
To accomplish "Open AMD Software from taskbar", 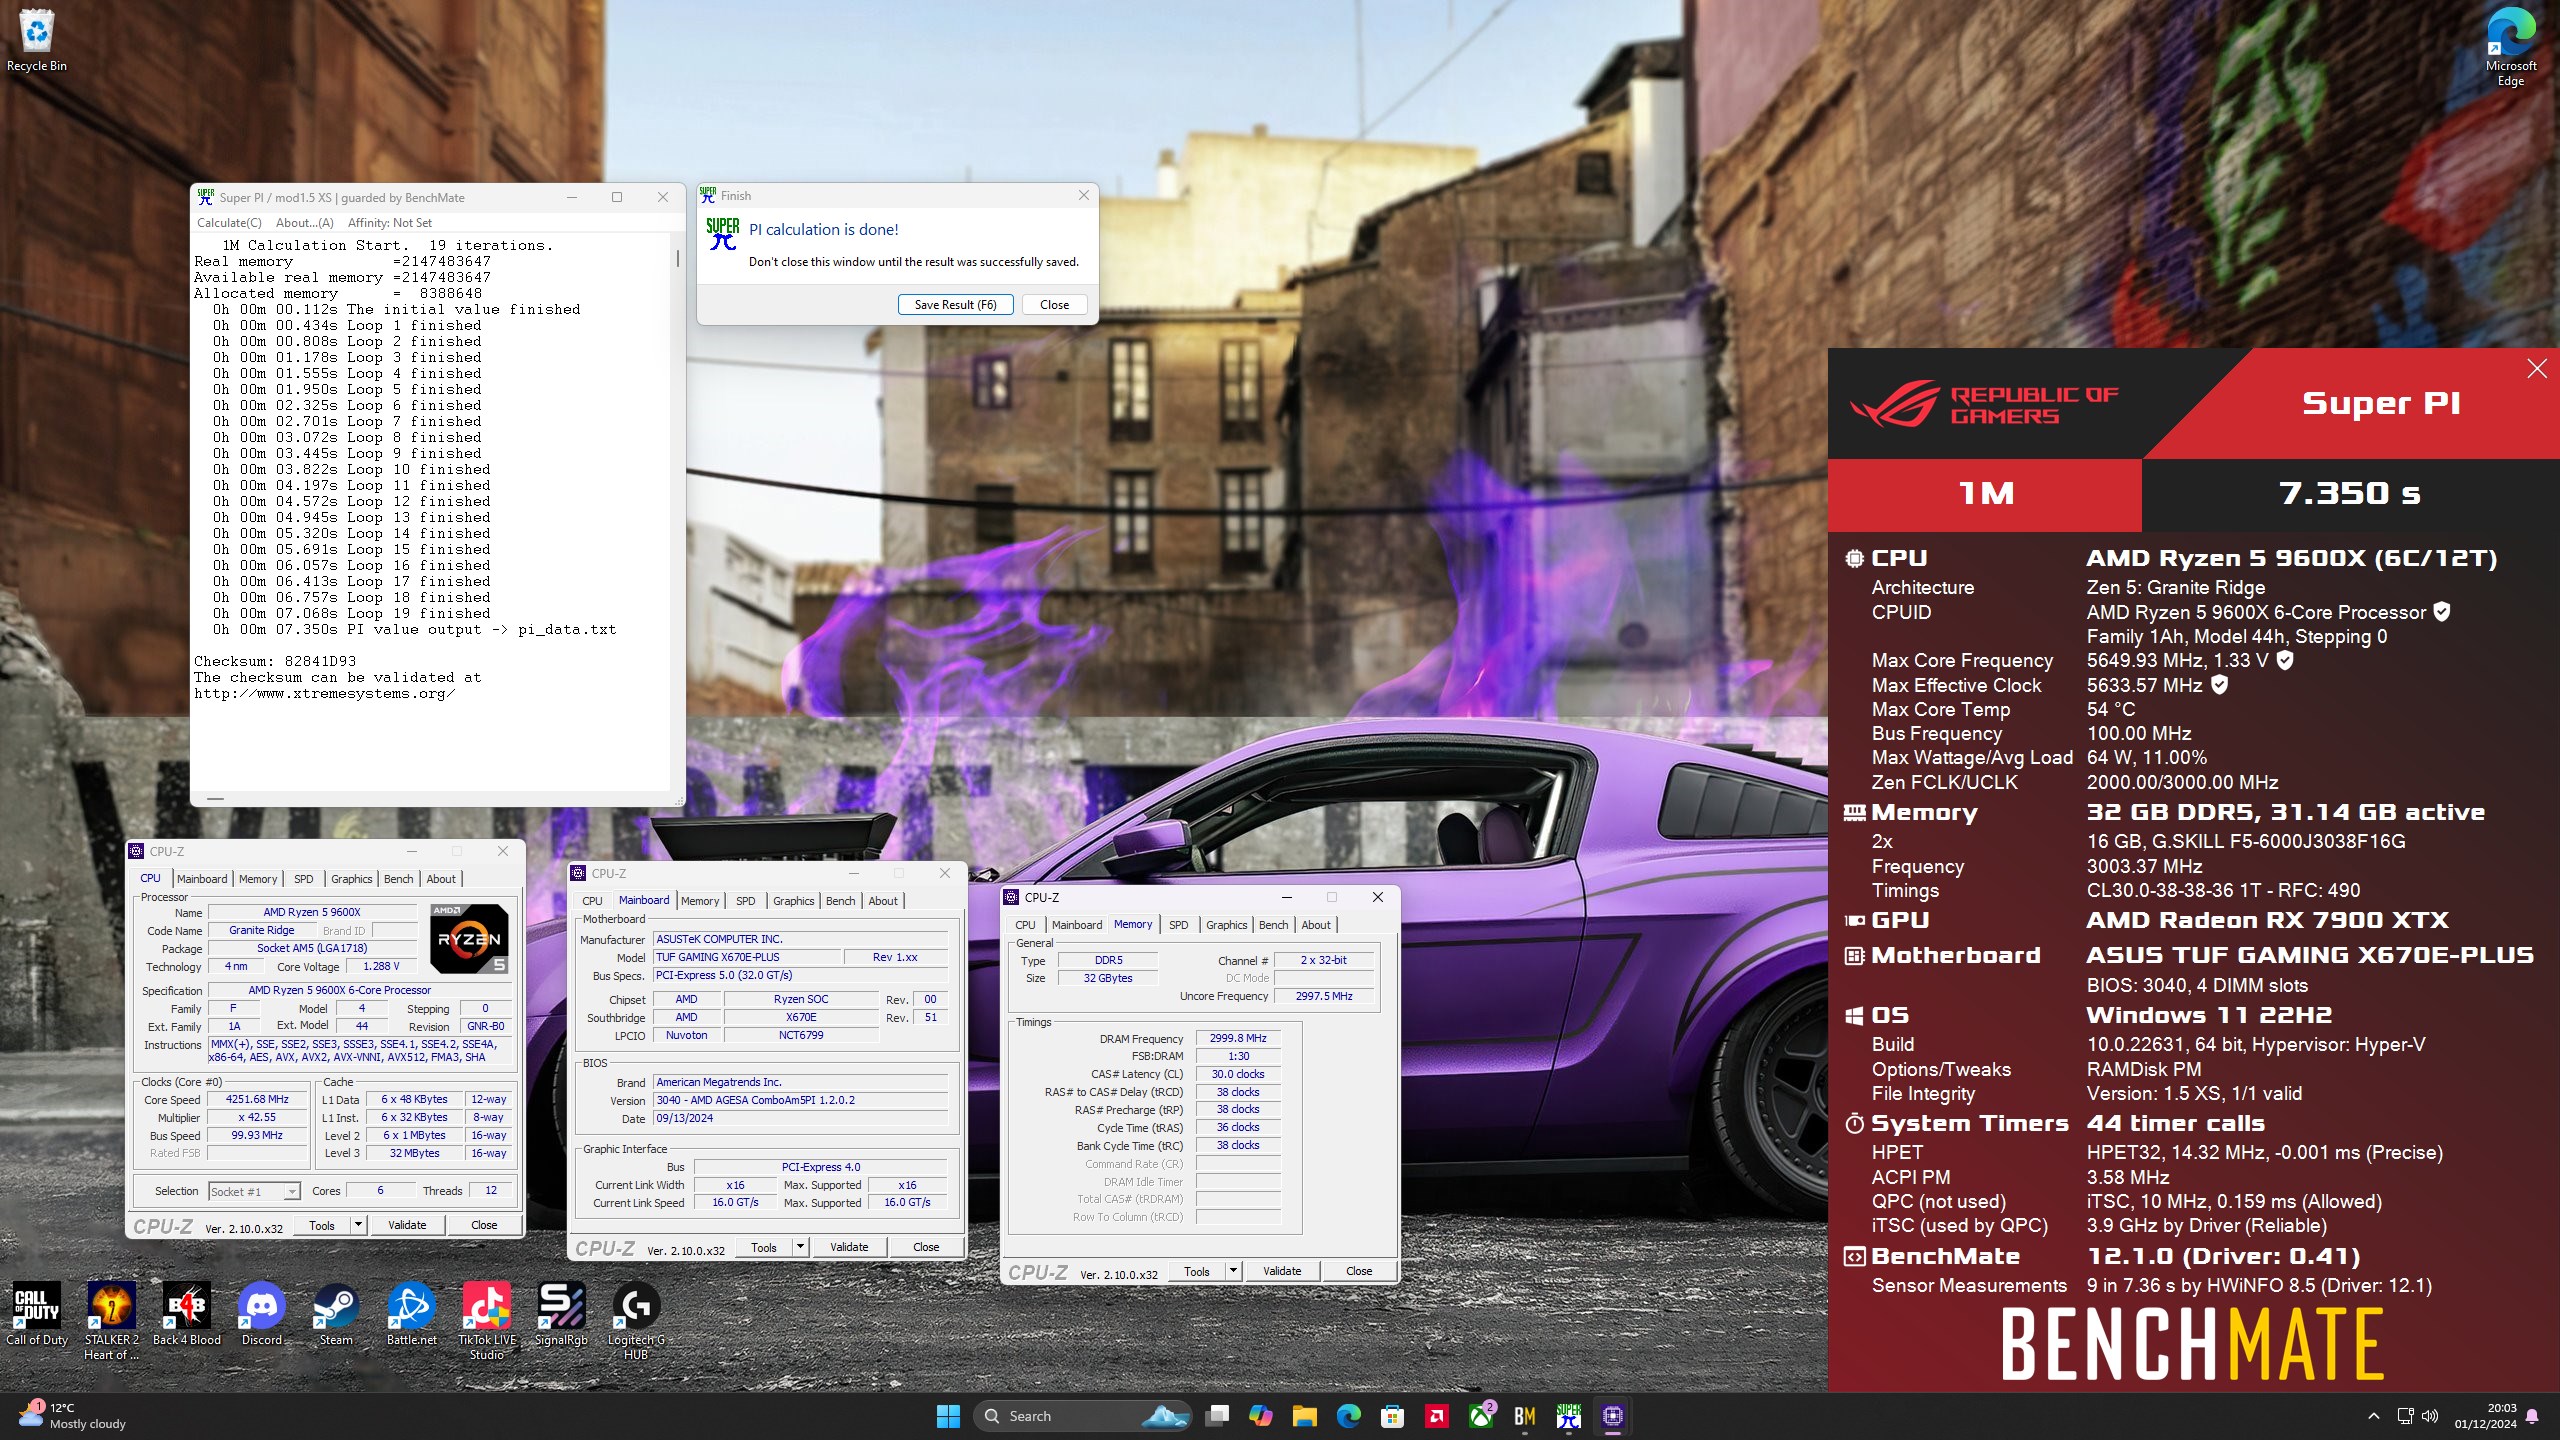I will point(1437,1416).
